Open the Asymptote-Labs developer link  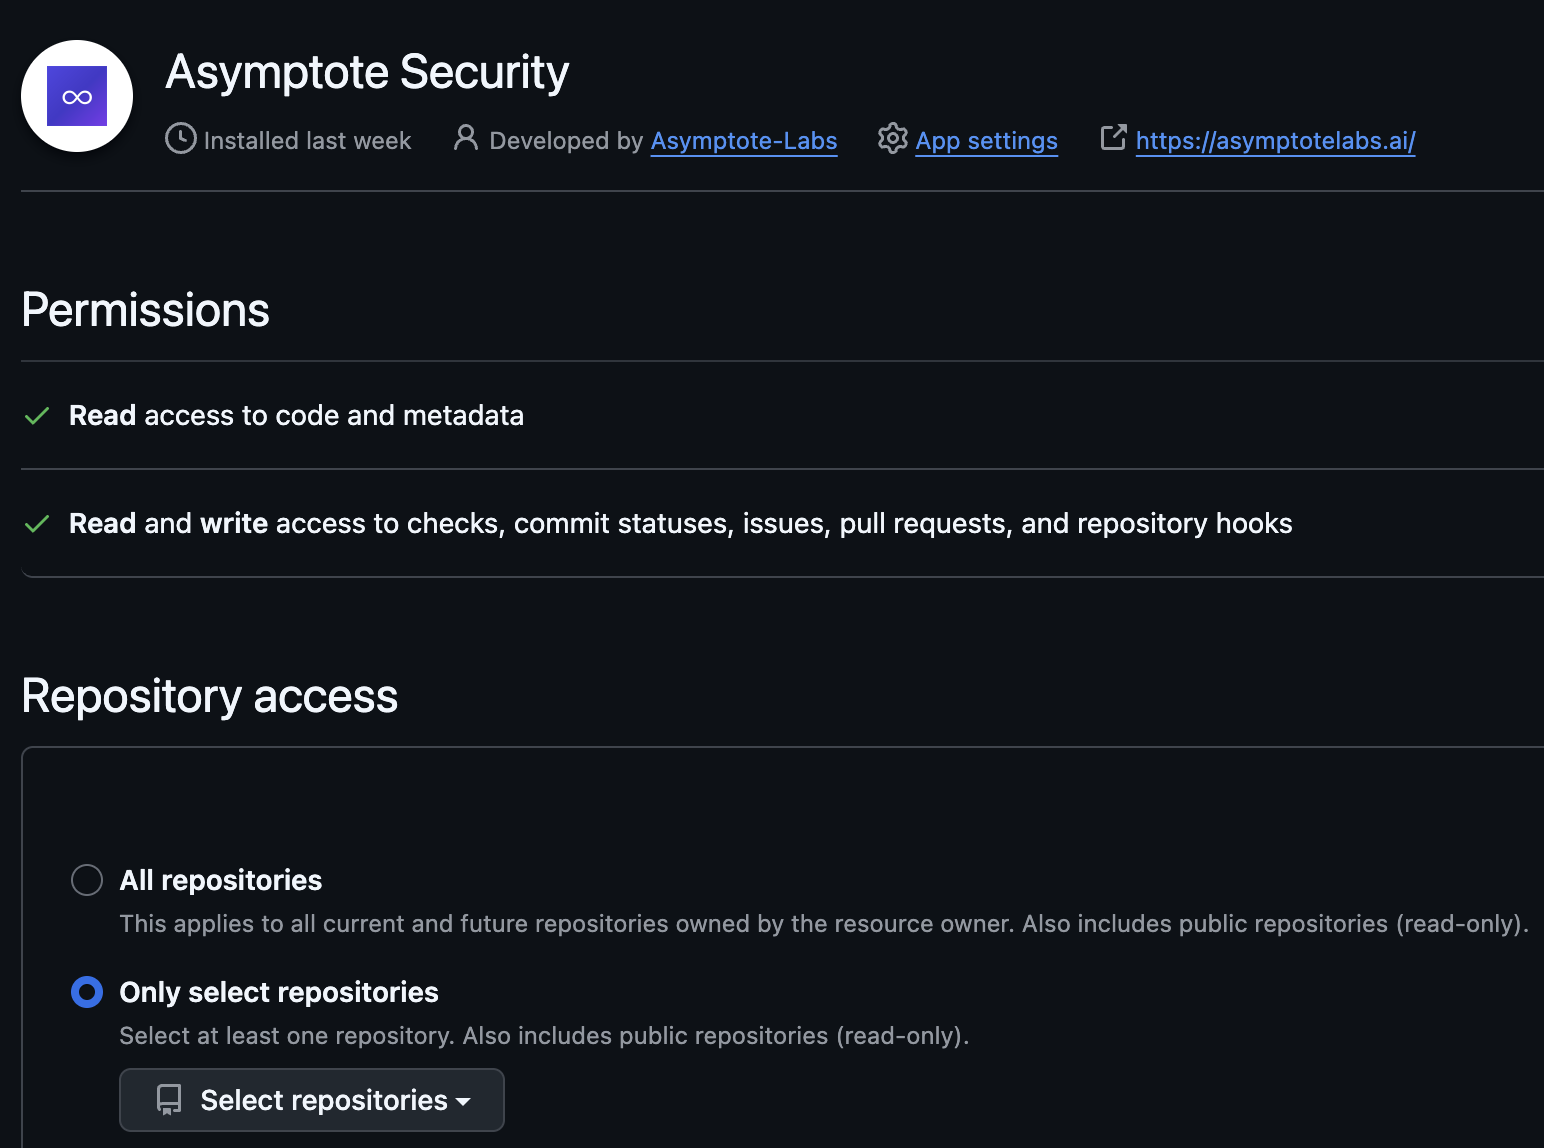[744, 141]
